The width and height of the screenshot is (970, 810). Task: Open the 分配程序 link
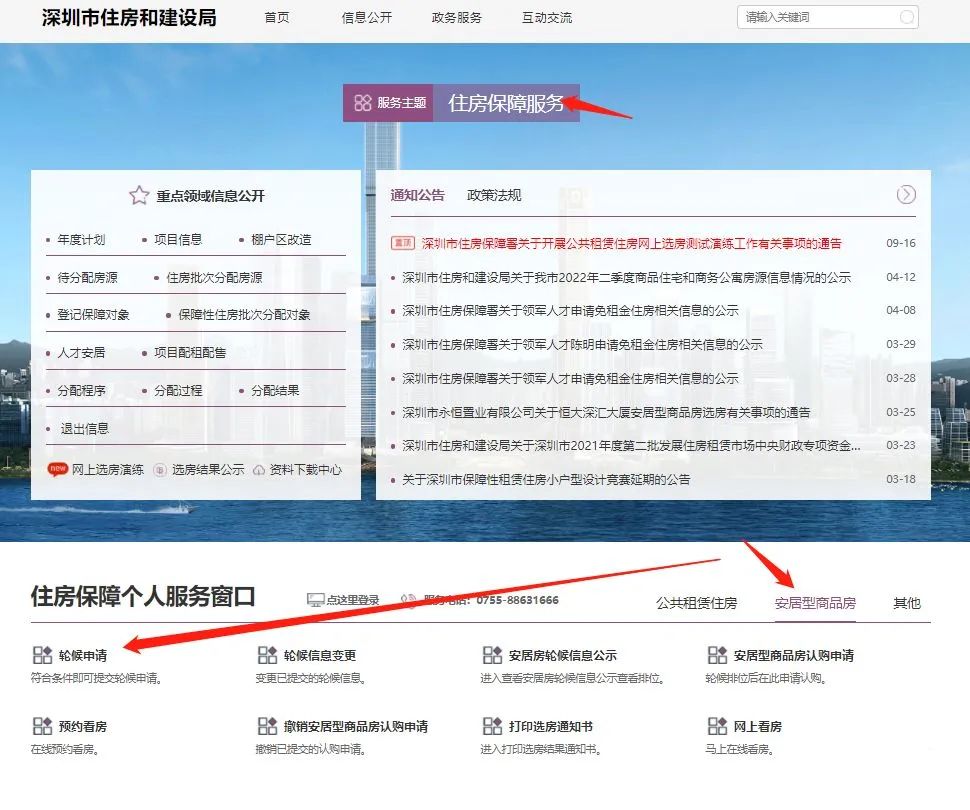coord(81,390)
